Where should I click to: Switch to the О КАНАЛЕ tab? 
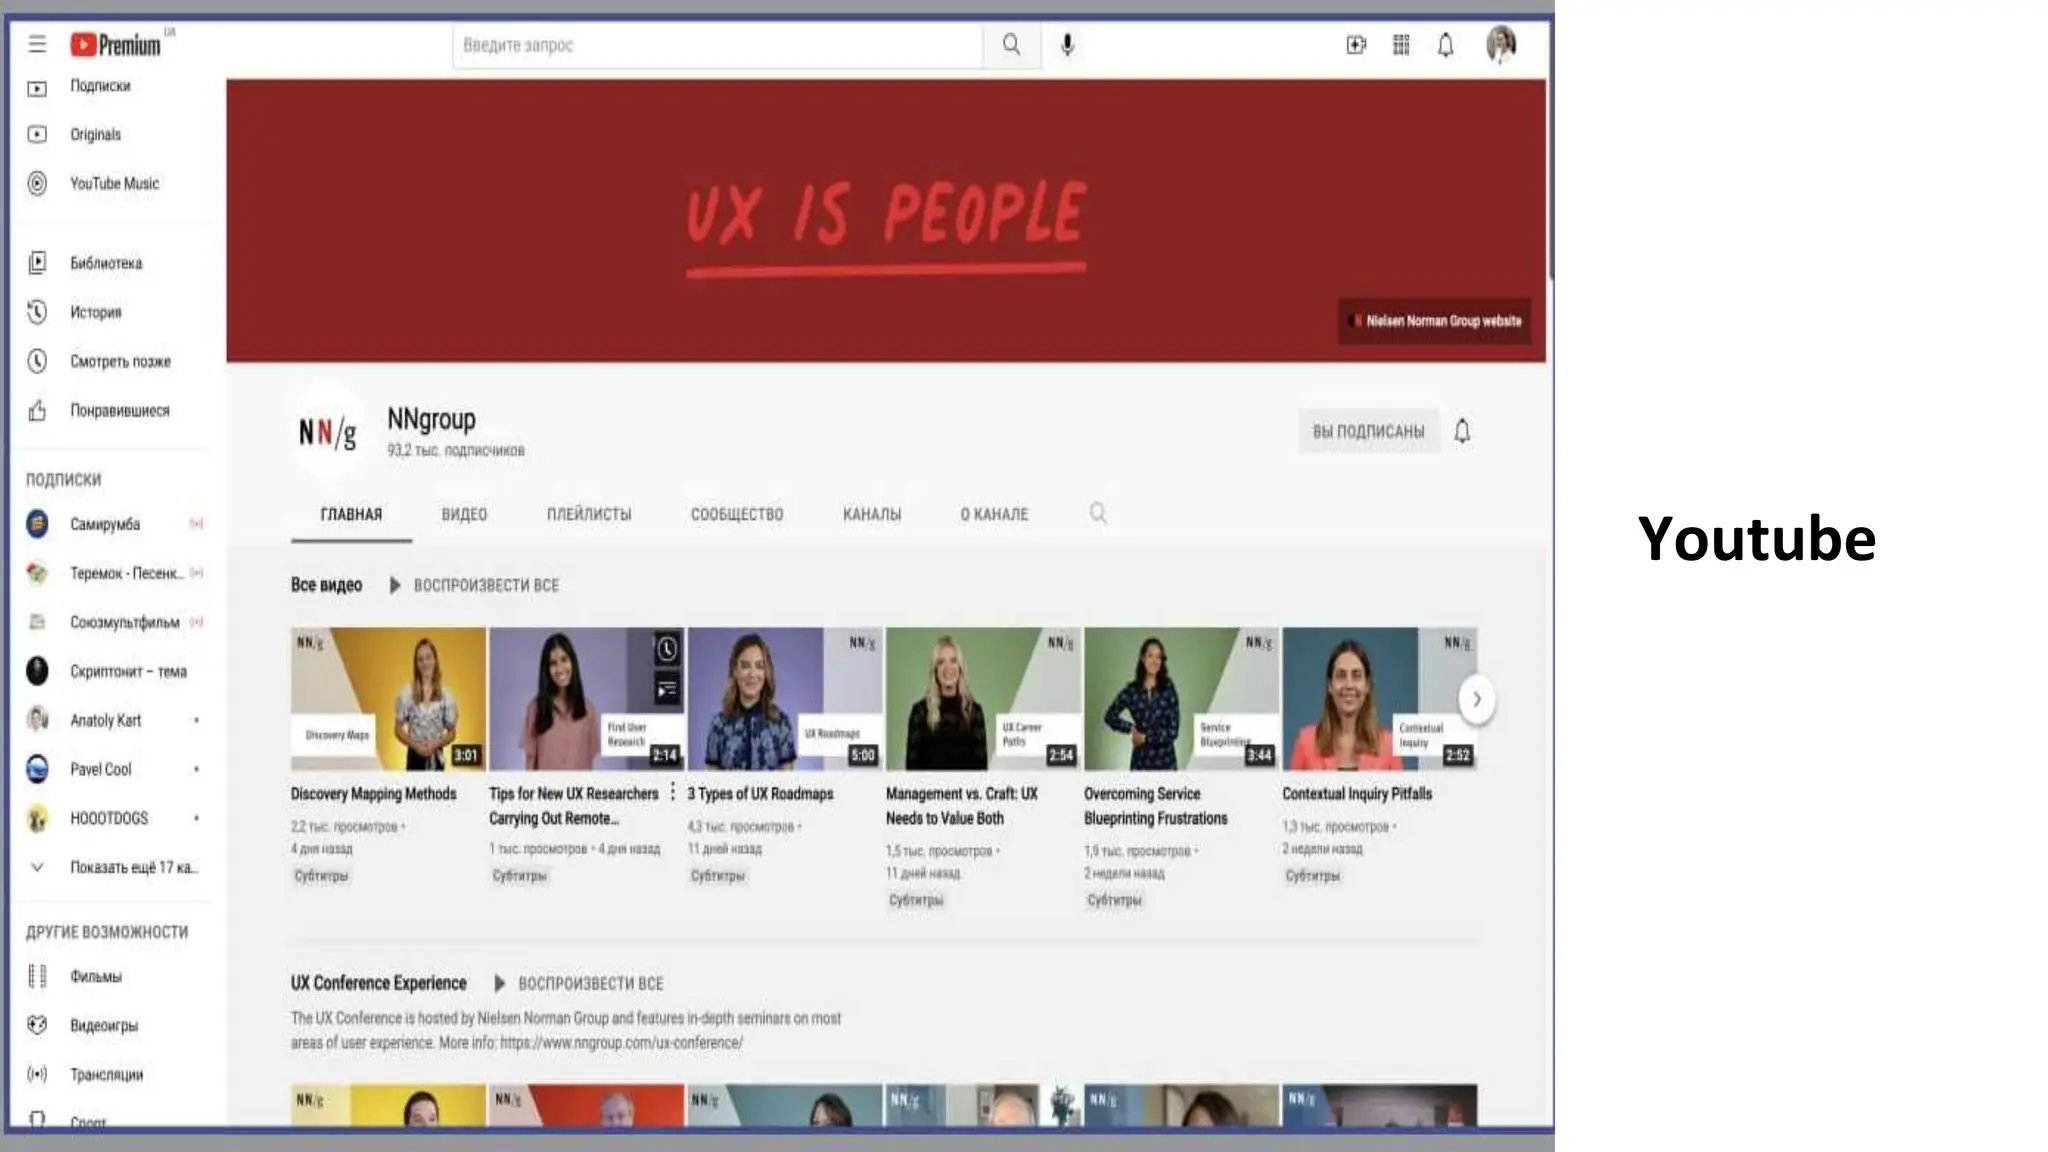pos(994,514)
